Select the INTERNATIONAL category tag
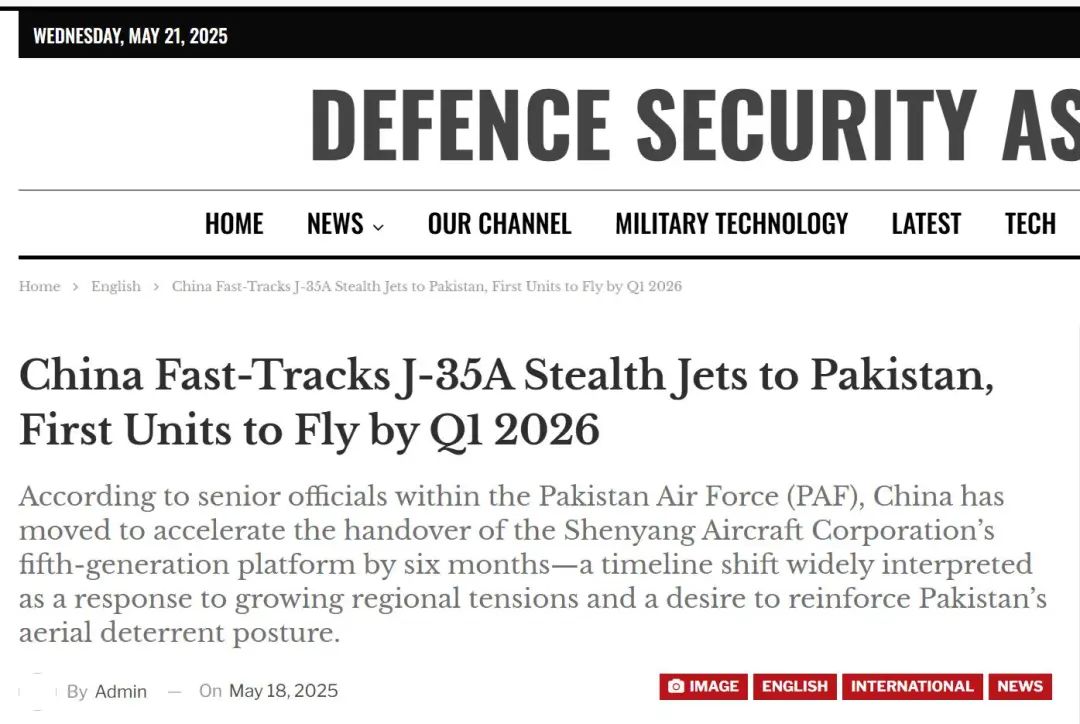 (912, 687)
